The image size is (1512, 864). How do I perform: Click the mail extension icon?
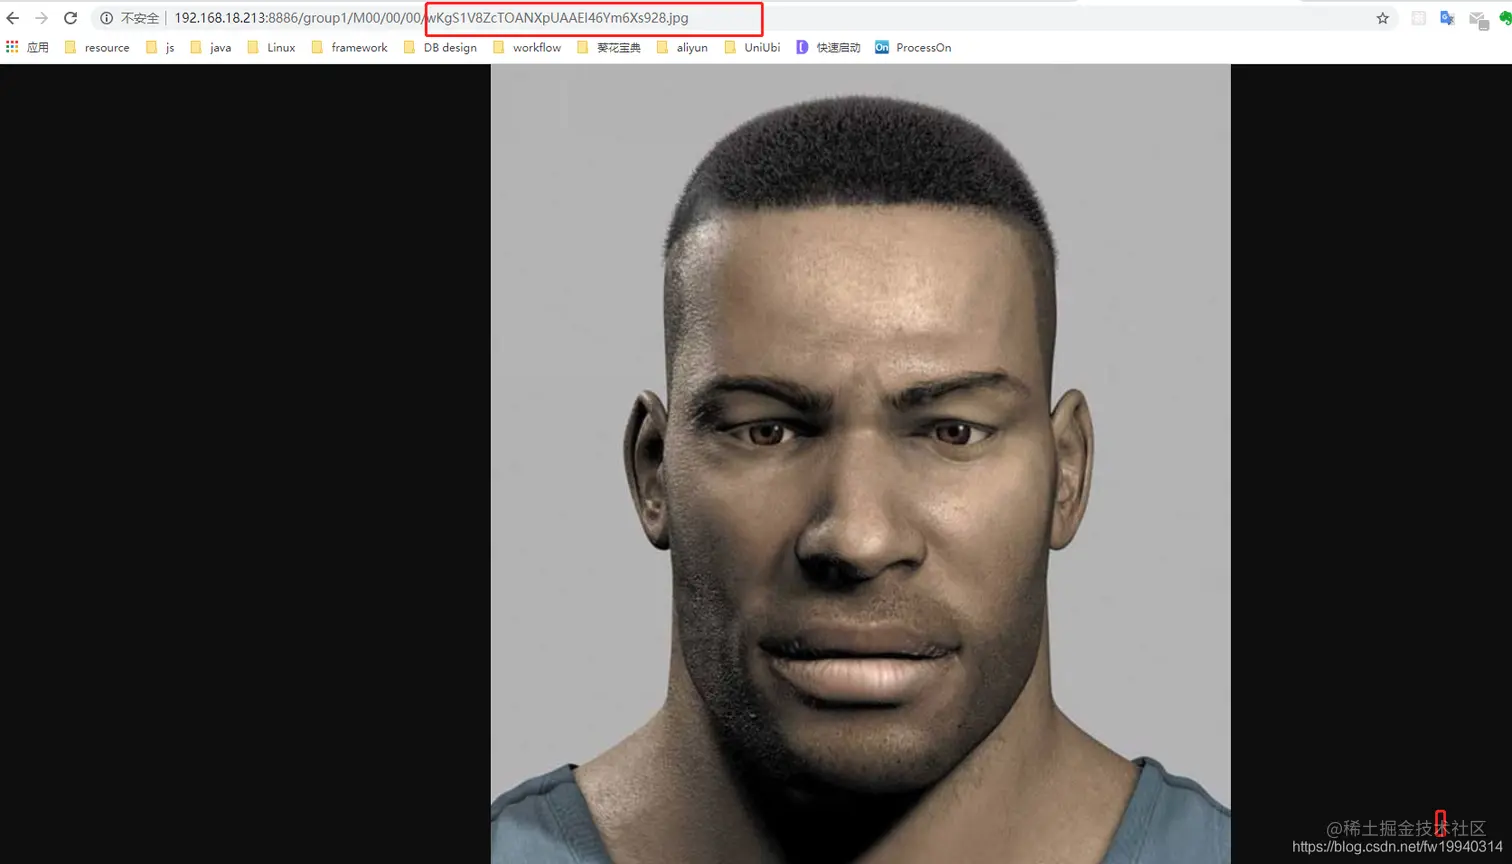click(x=1478, y=19)
